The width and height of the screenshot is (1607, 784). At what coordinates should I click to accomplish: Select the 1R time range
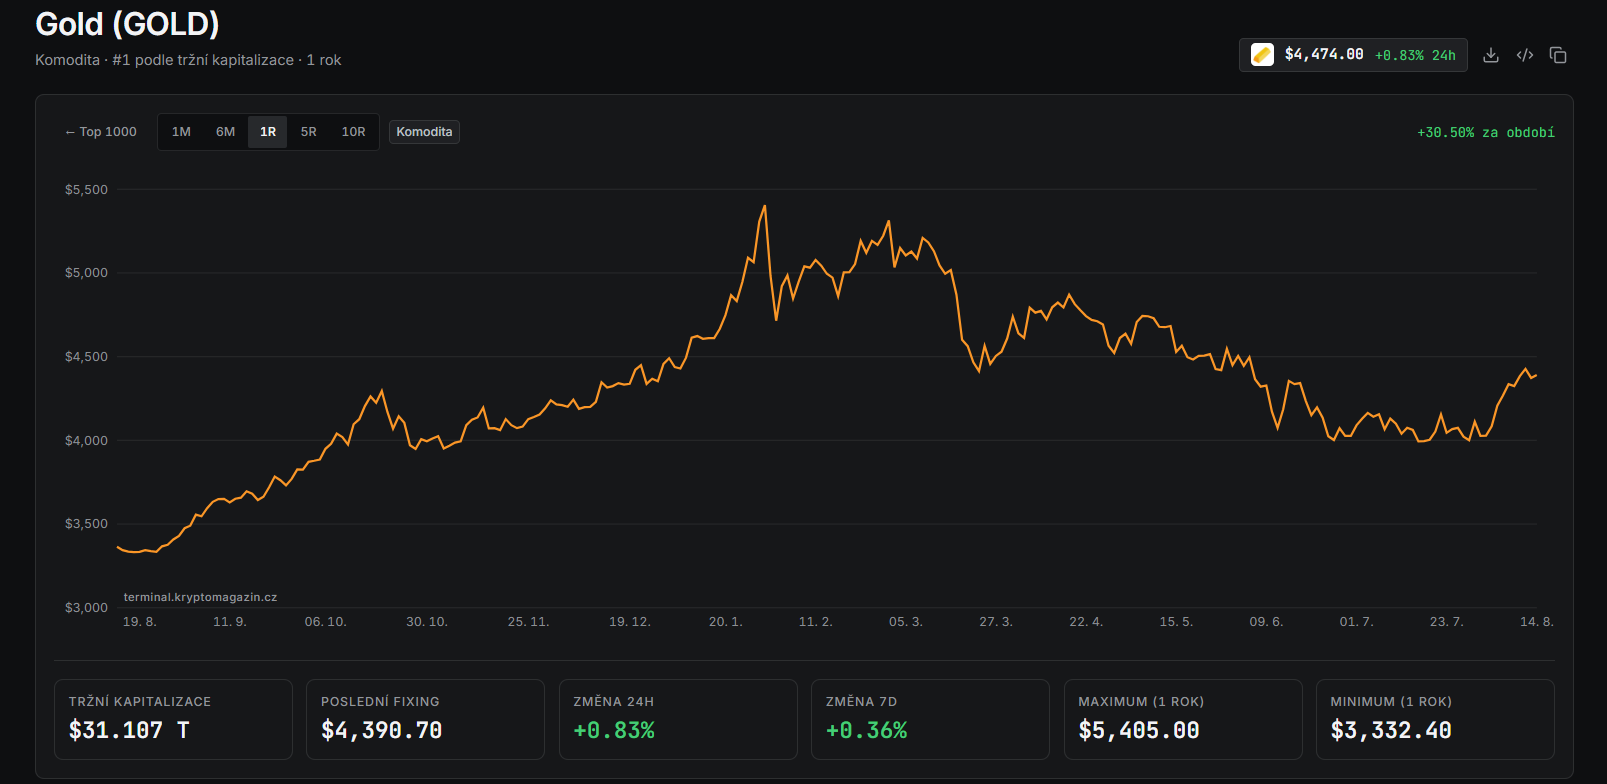tap(268, 132)
